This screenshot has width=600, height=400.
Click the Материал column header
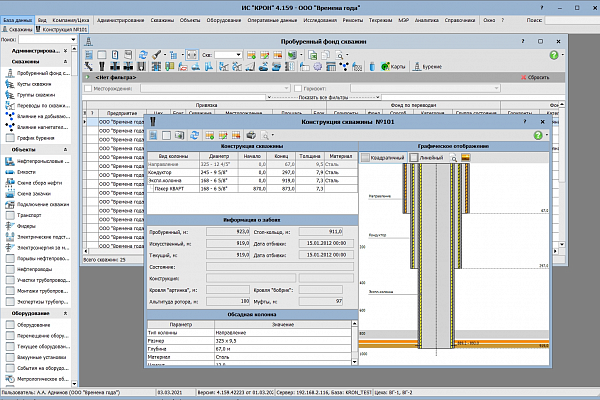point(341,156)
